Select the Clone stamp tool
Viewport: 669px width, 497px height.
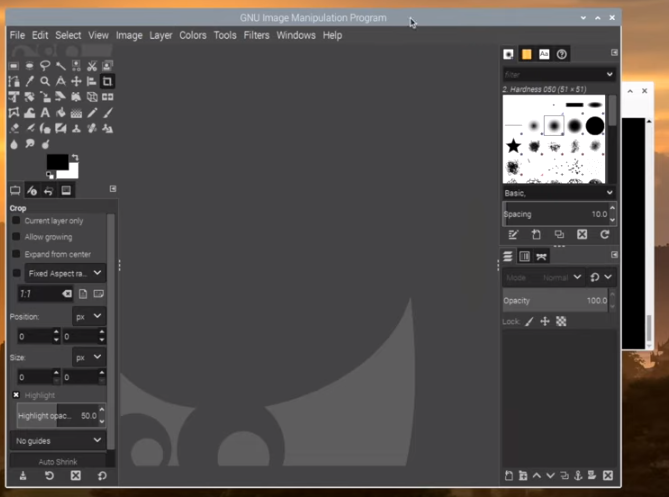76,128
